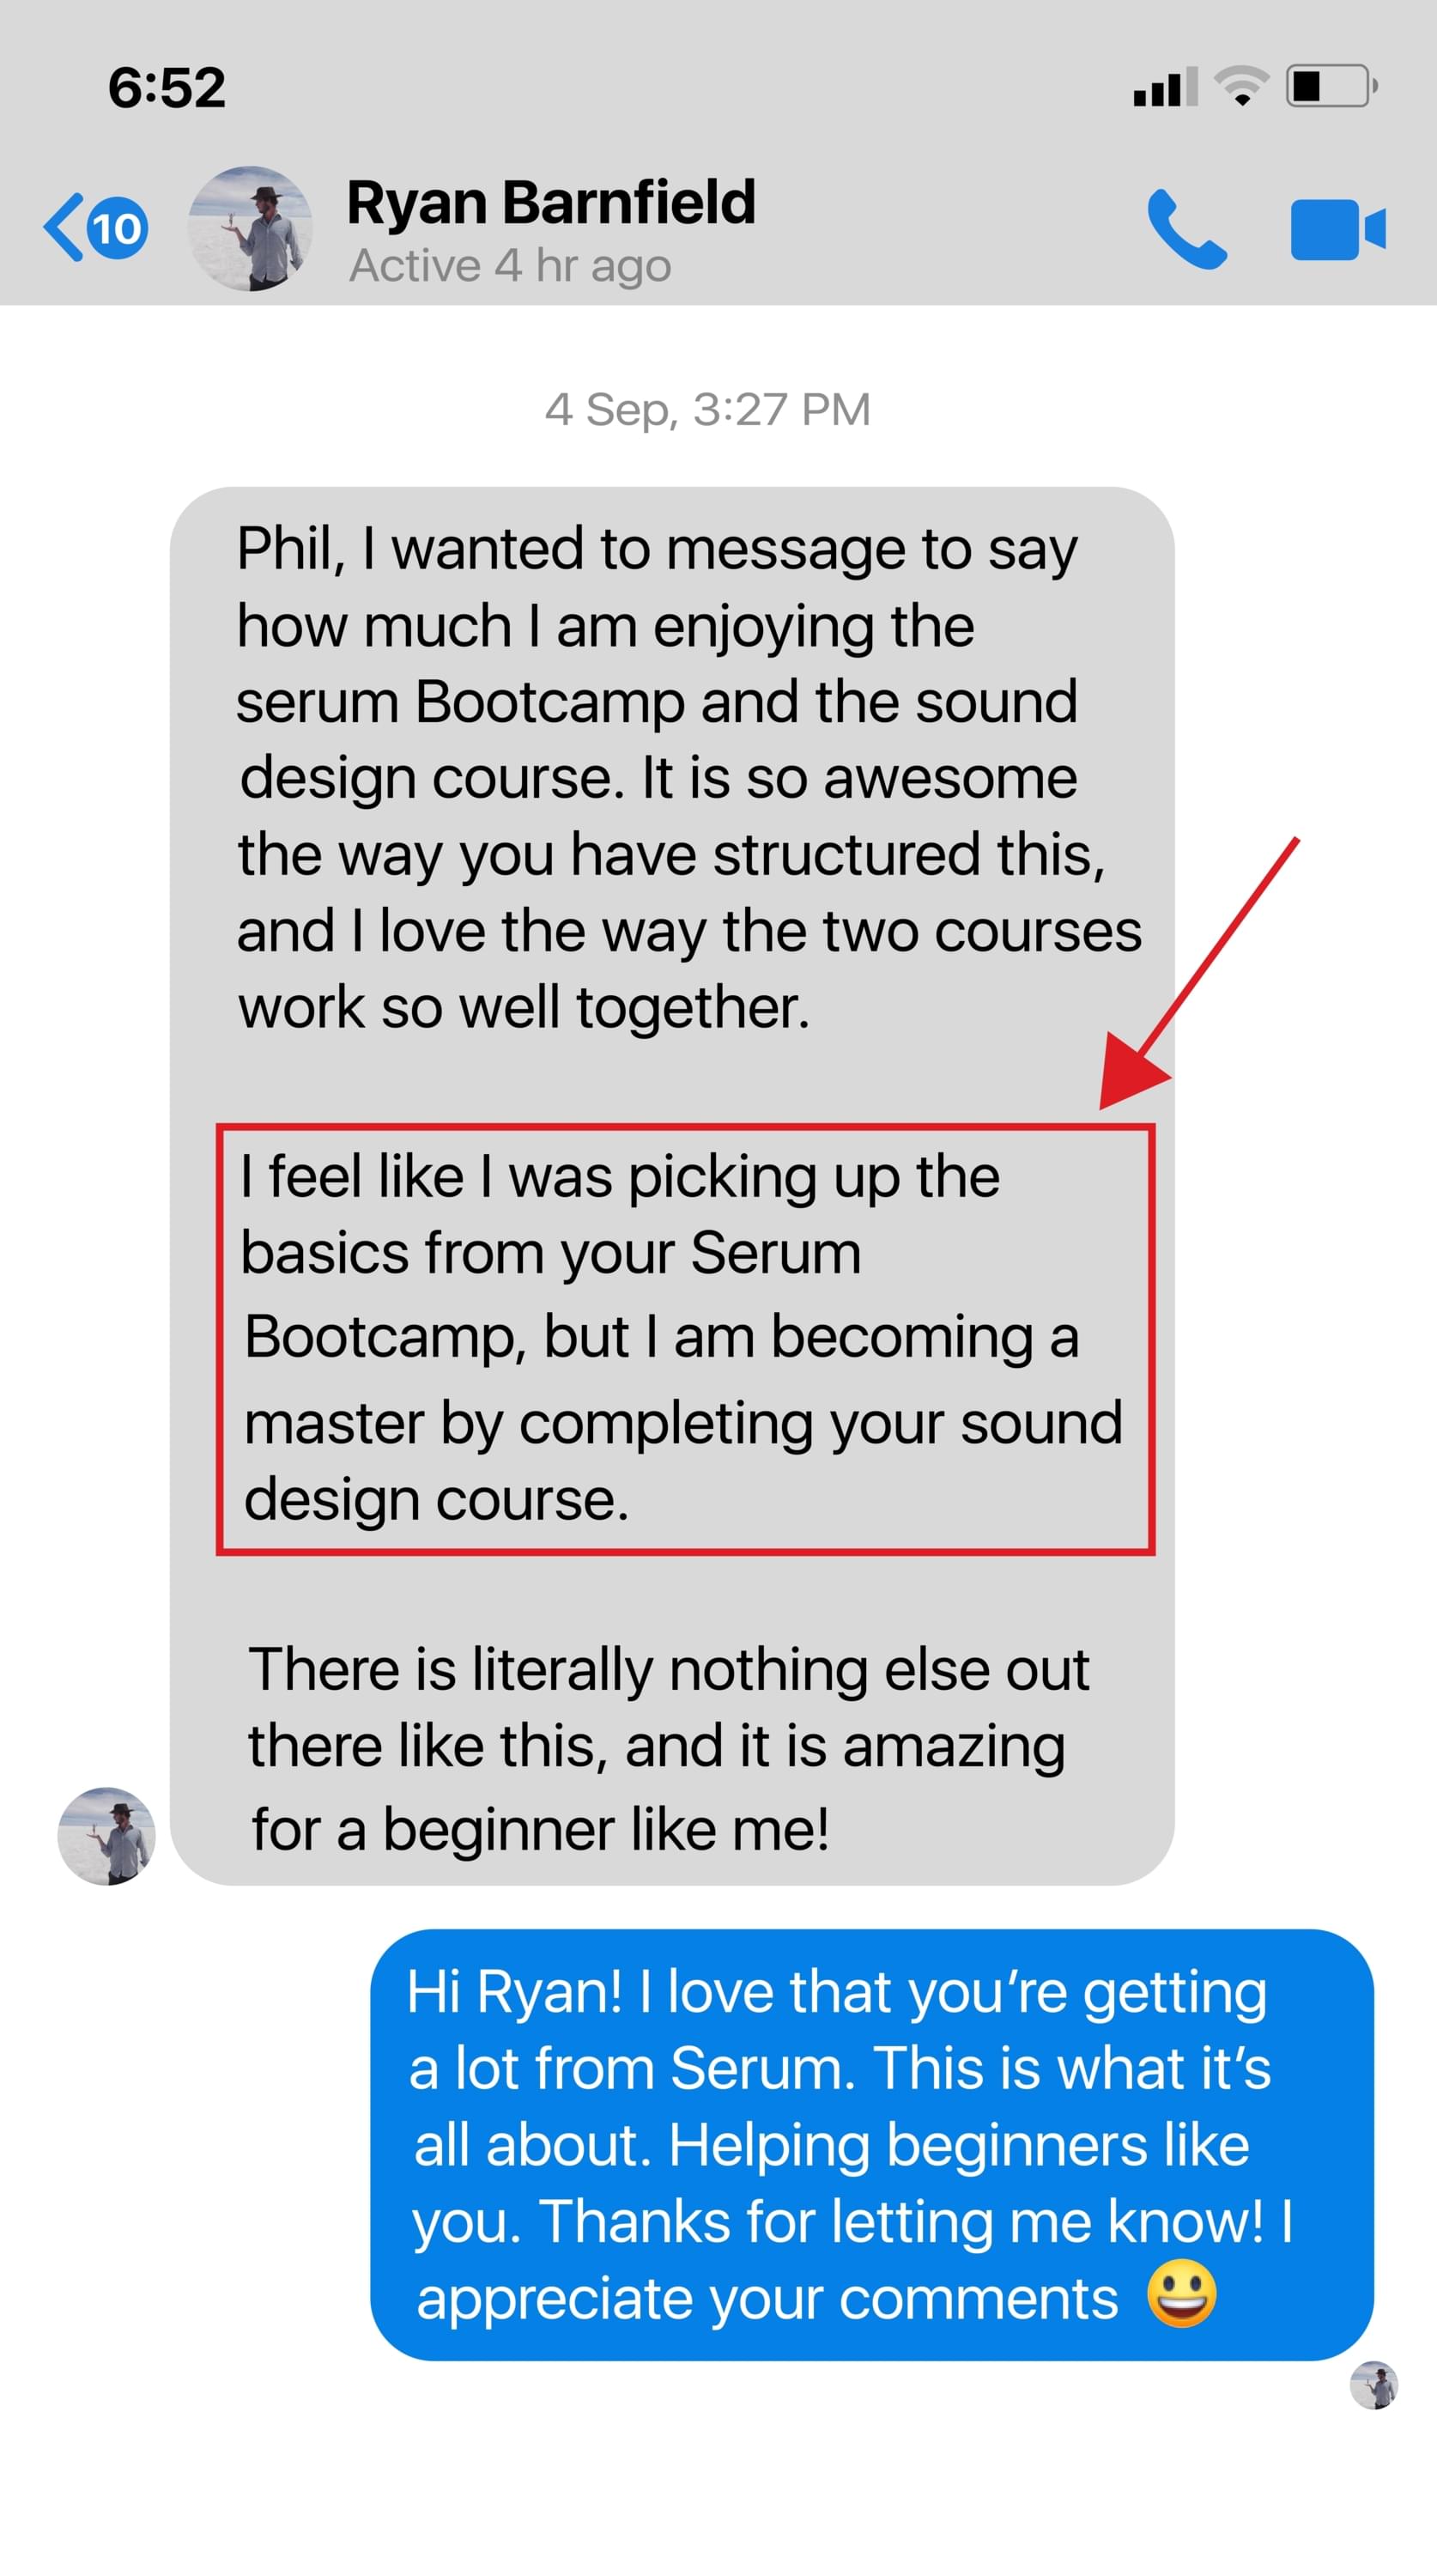Tap the battery indicator in status bar
The height and width of the screenshot is (2576, 1437).
pyautogui.click(x=1333, y=86)
